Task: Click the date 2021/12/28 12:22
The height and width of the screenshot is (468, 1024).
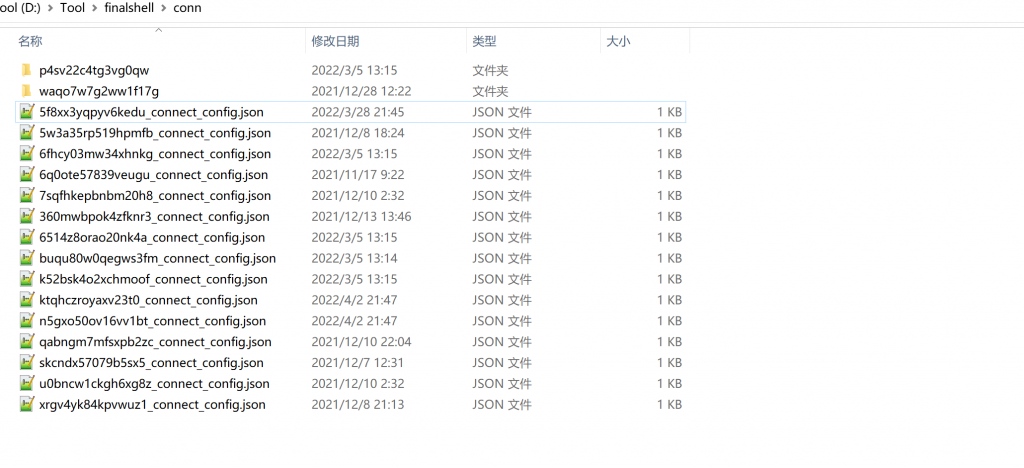Action: (361, 91)
